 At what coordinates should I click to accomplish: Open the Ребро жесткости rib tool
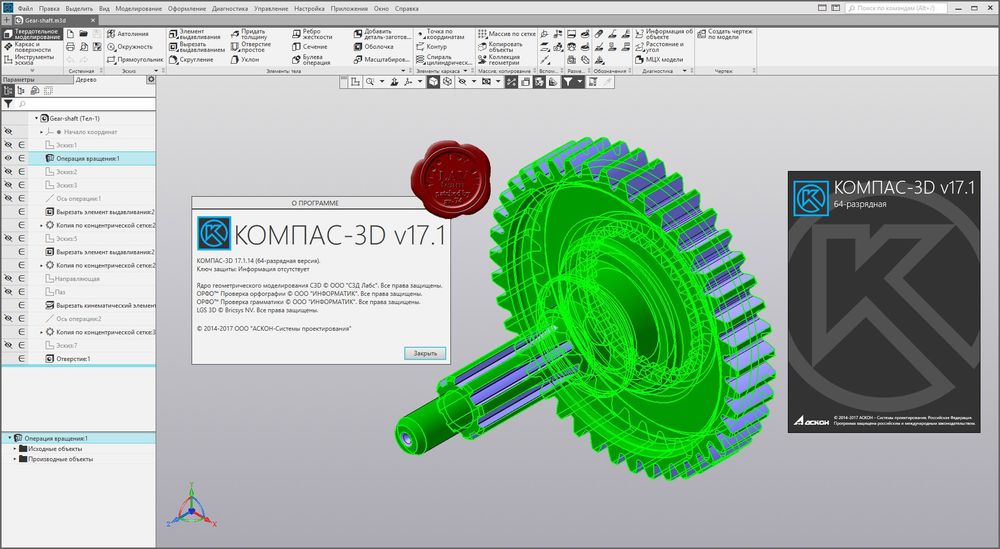click(312, 34)
